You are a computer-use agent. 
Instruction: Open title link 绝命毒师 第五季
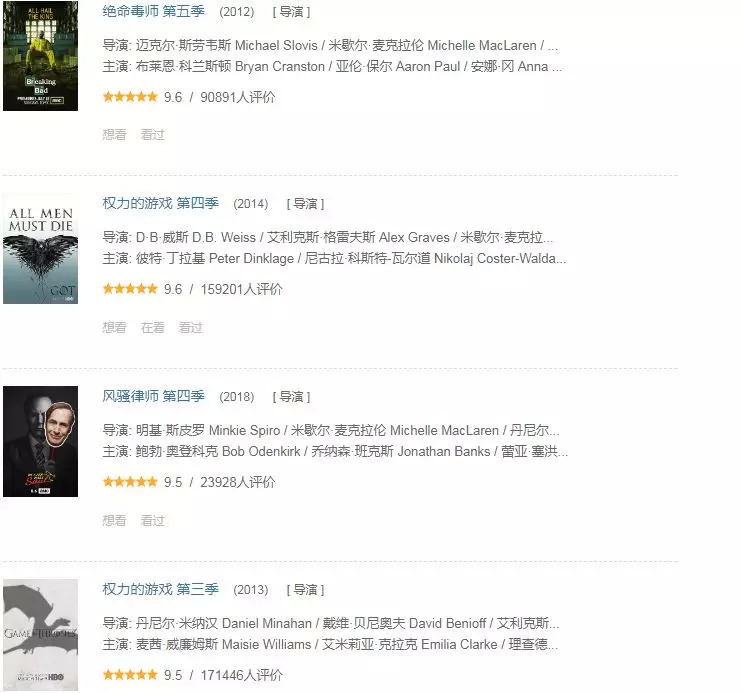click(154, 11)
